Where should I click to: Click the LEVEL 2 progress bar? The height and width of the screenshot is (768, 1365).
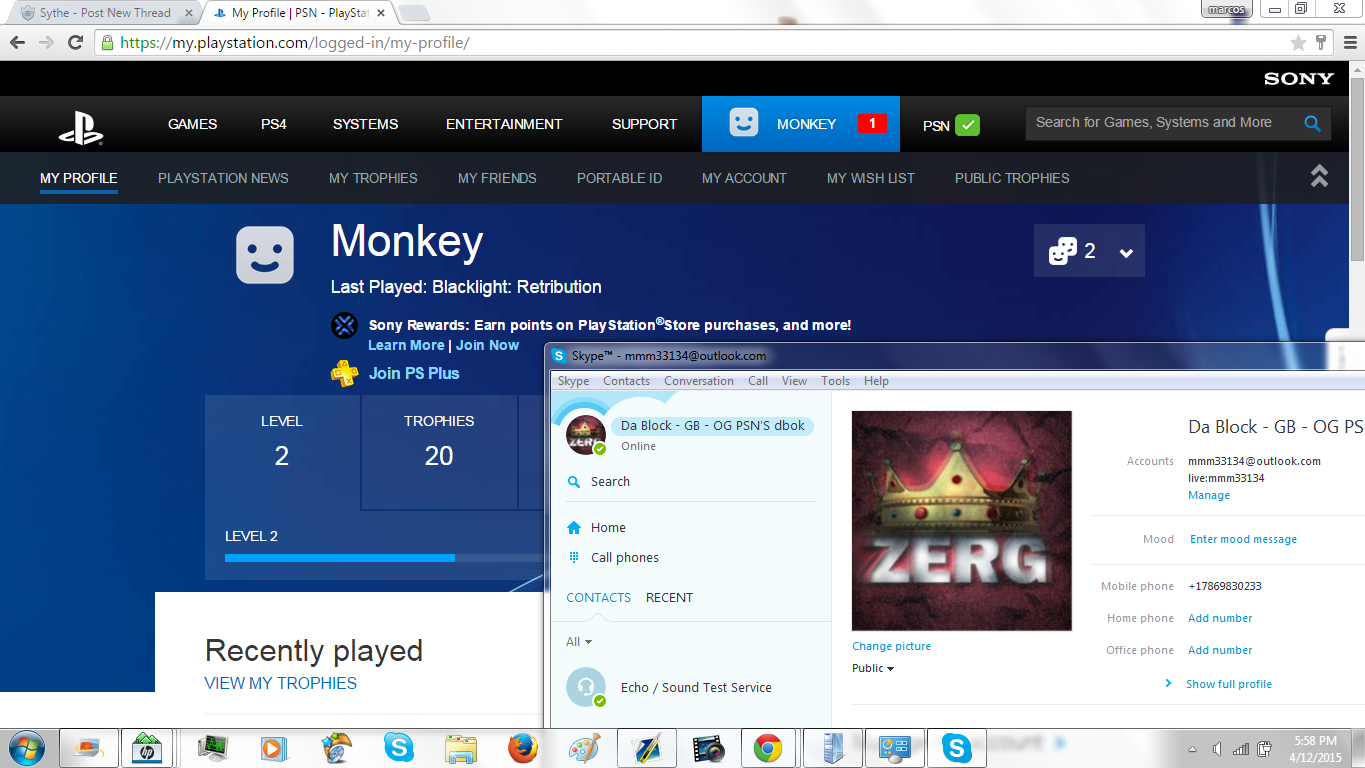pos(385,558)
